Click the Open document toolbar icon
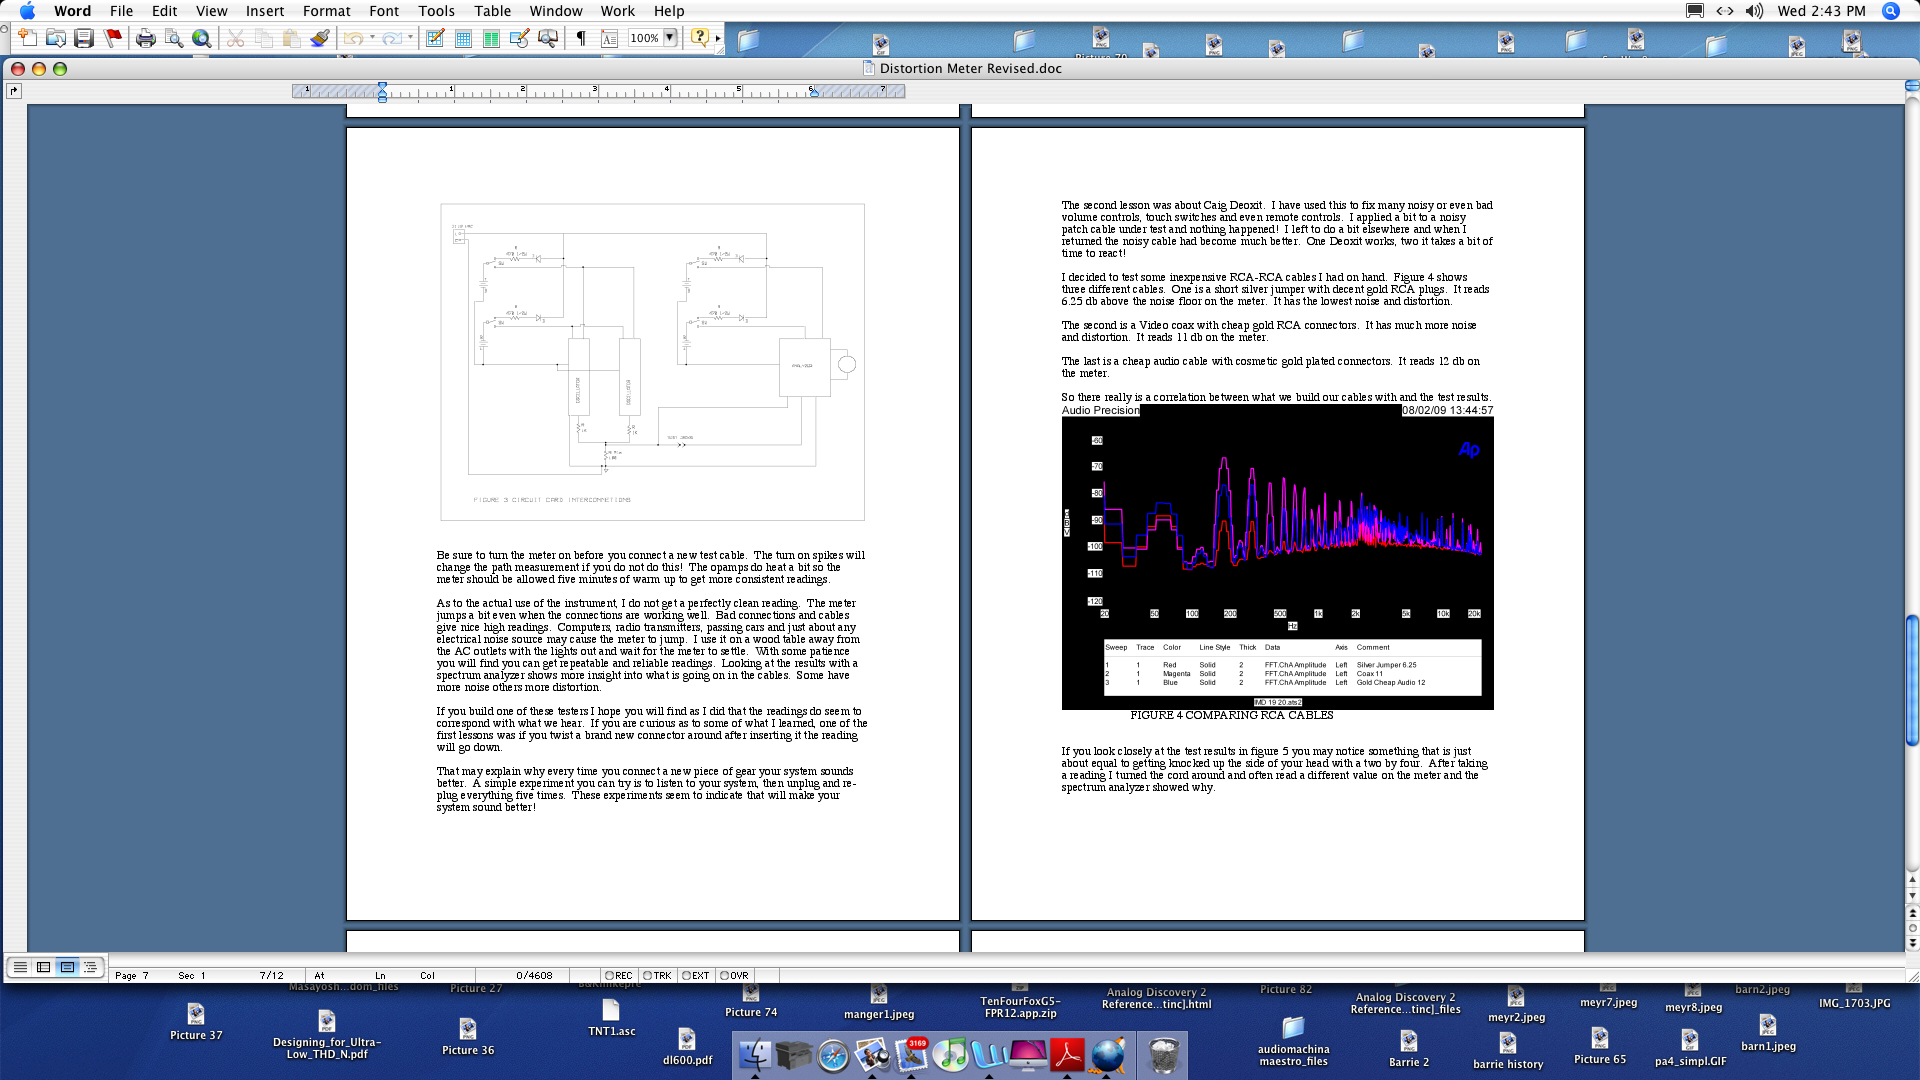 [55, 38]
